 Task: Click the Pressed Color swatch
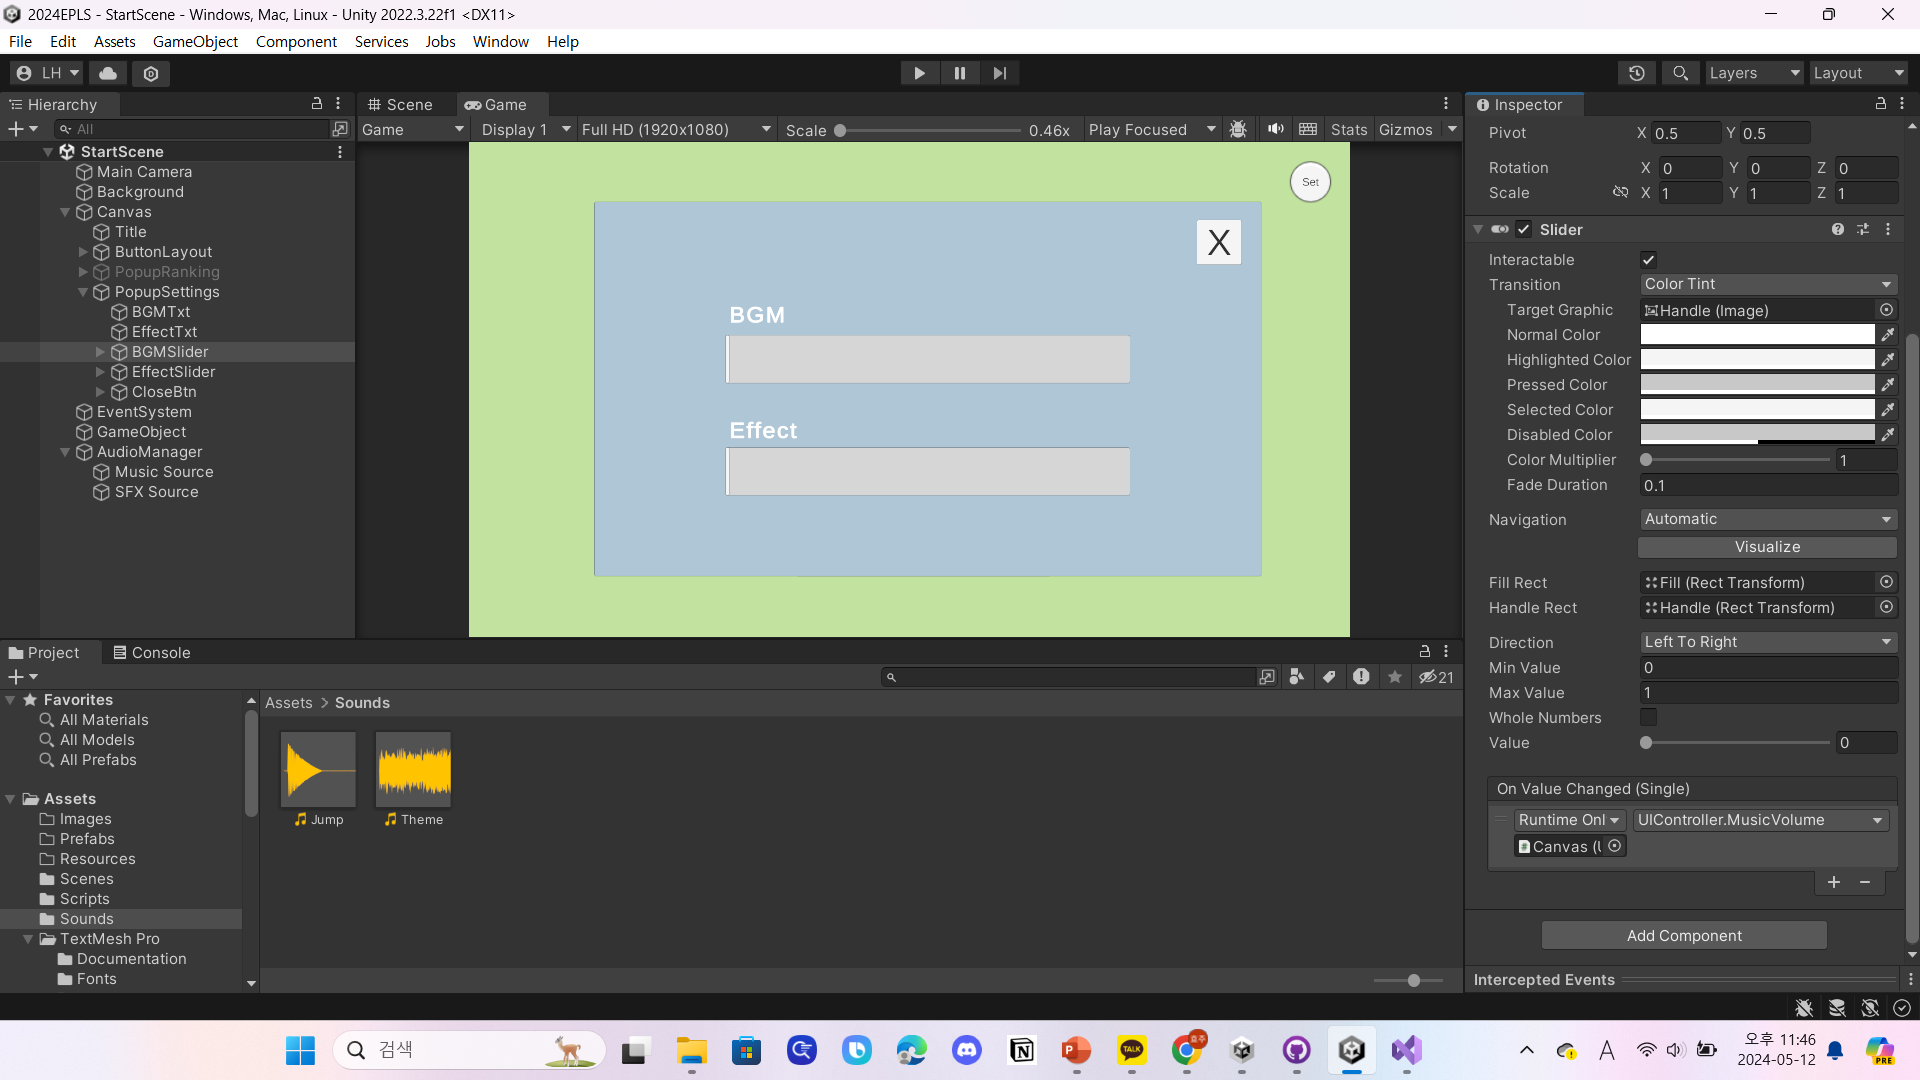point(1757,385)
